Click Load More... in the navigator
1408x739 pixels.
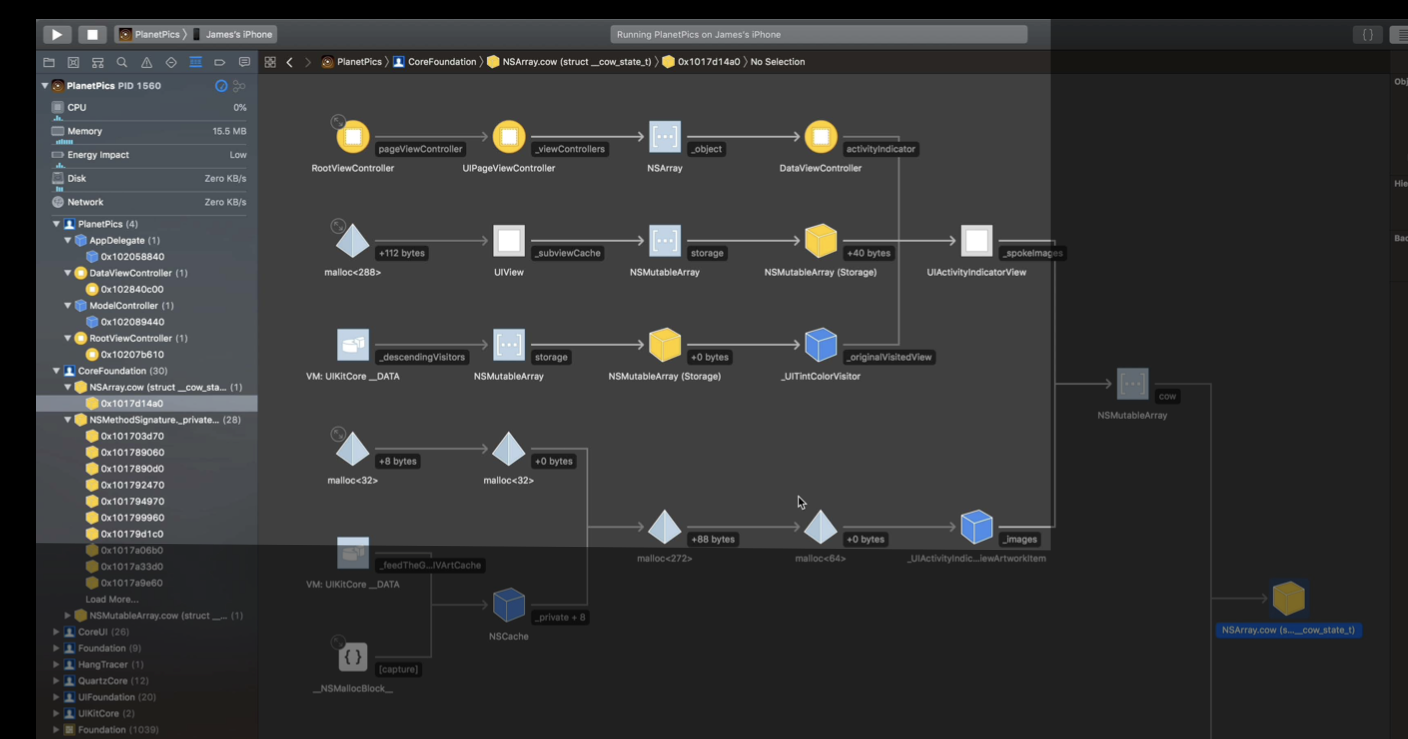112,600
